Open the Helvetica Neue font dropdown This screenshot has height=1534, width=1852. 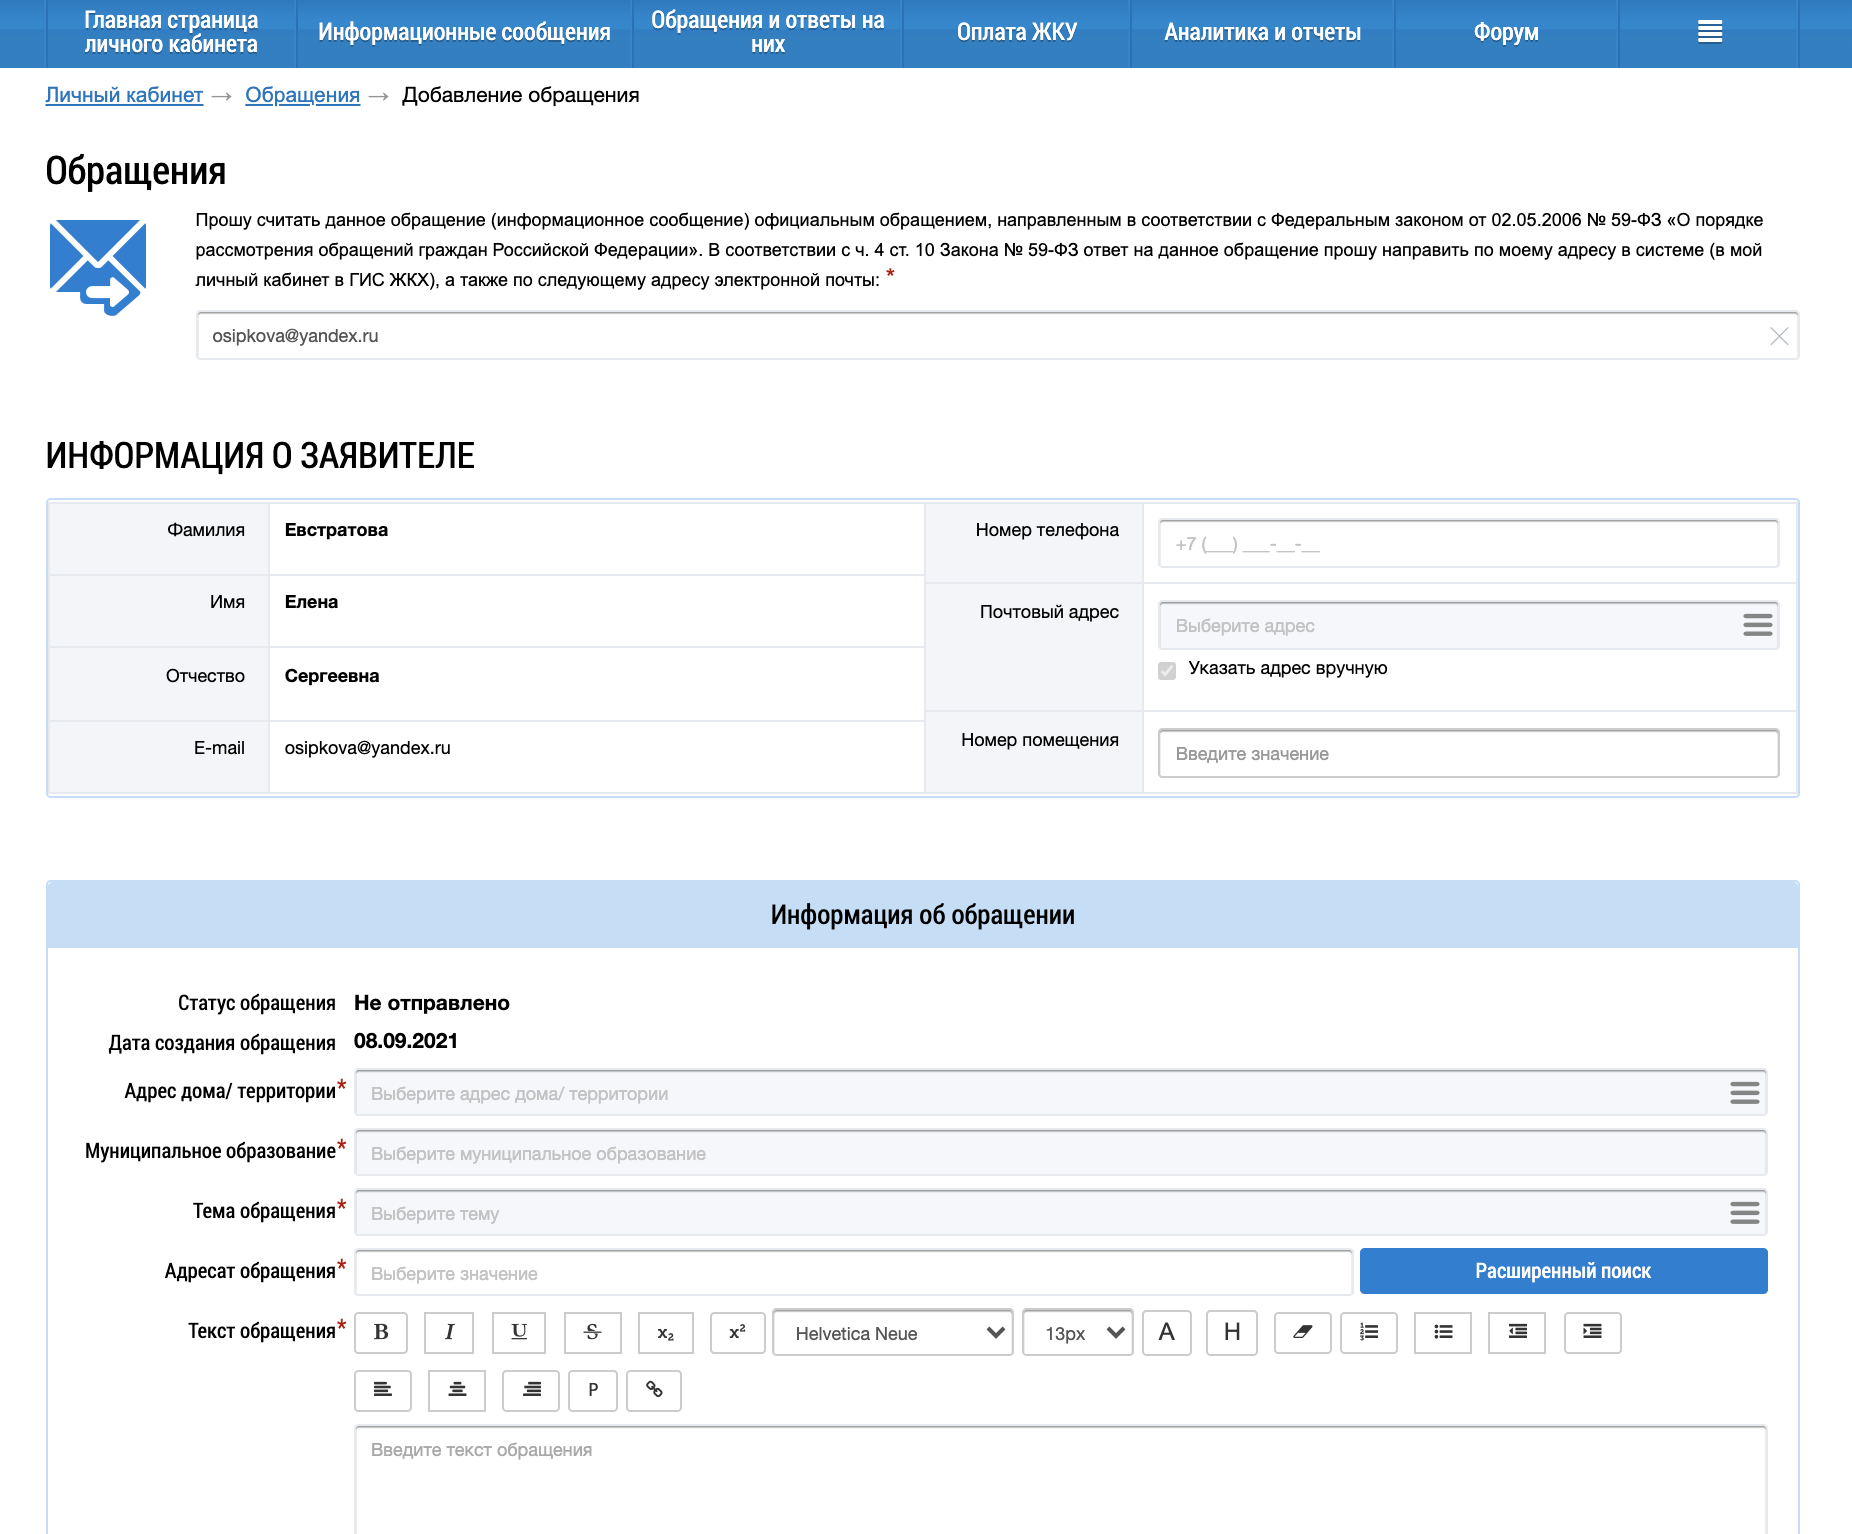coord(893,1333)
